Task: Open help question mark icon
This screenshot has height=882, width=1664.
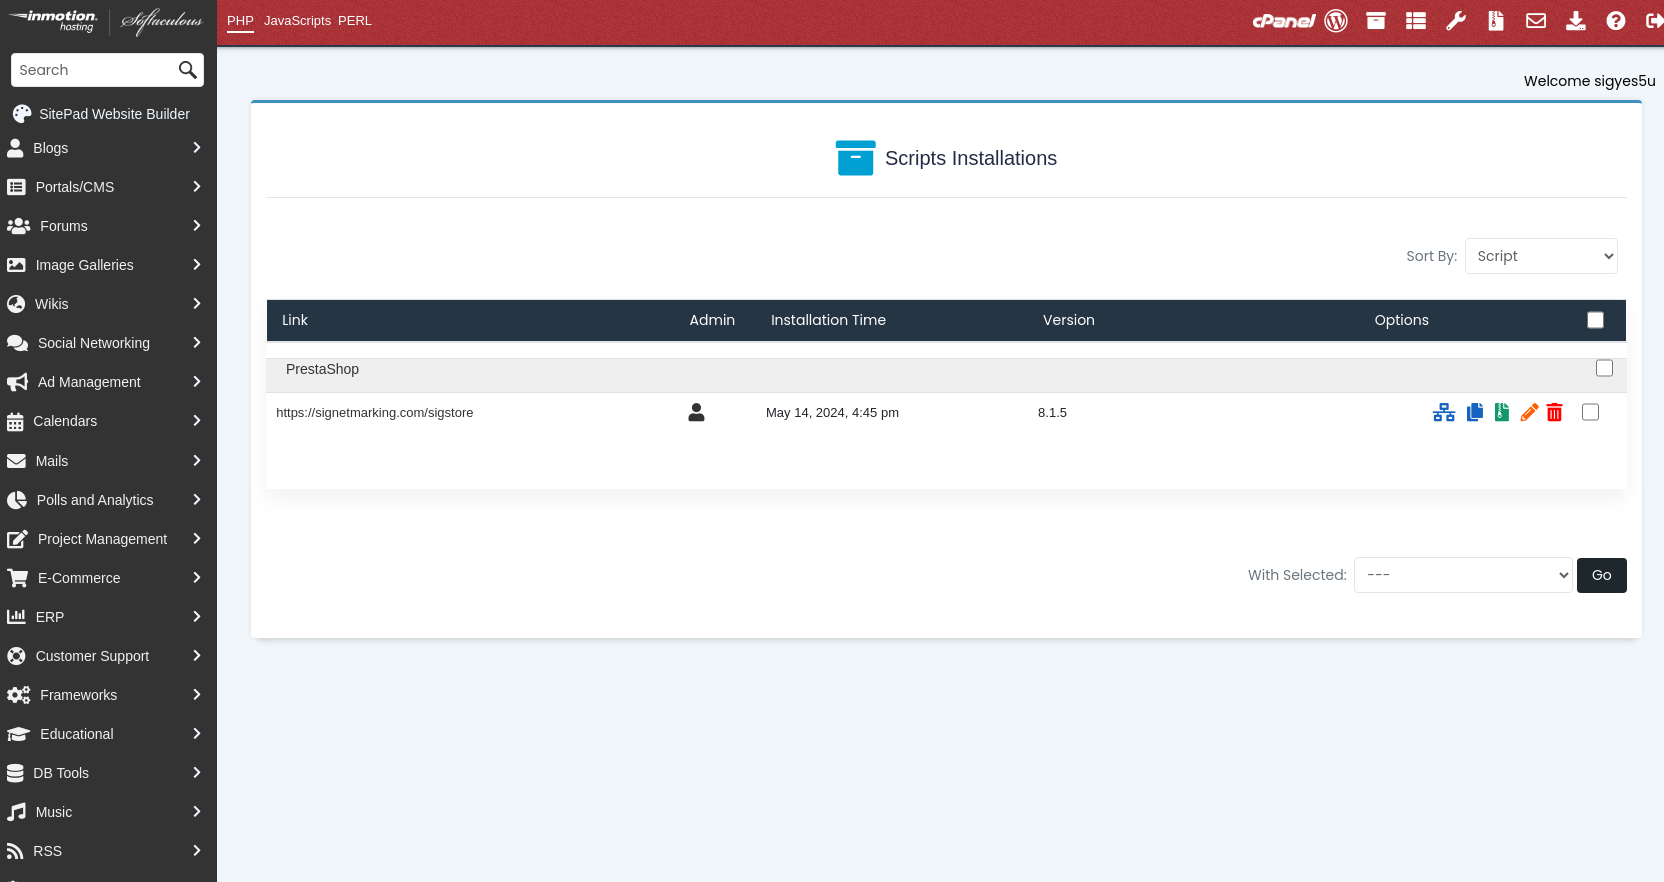Action: [x=1616, y=21]
